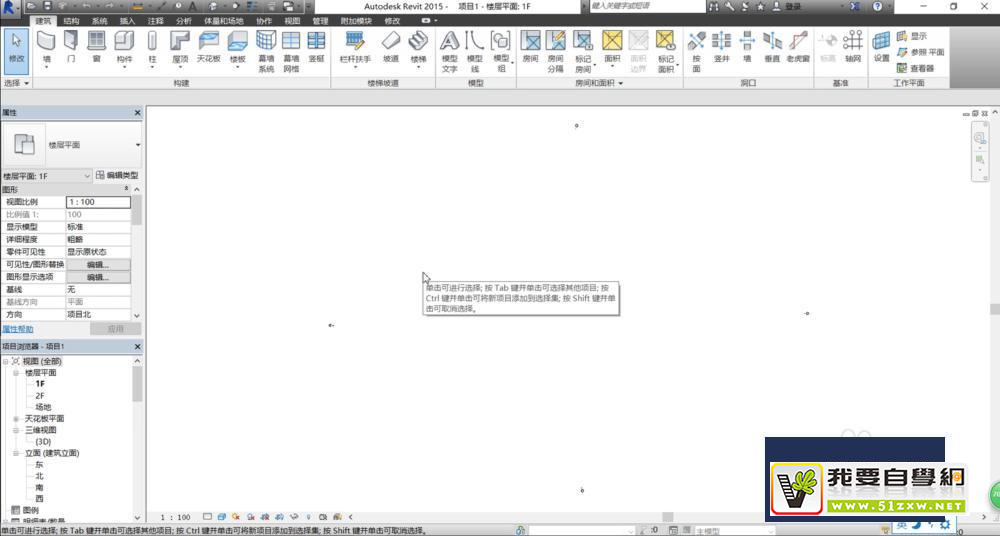Select the 竖井 (Shaft) opening tool
The width and height of the screenshot is (1000, 536).
[x=721, y=46]
